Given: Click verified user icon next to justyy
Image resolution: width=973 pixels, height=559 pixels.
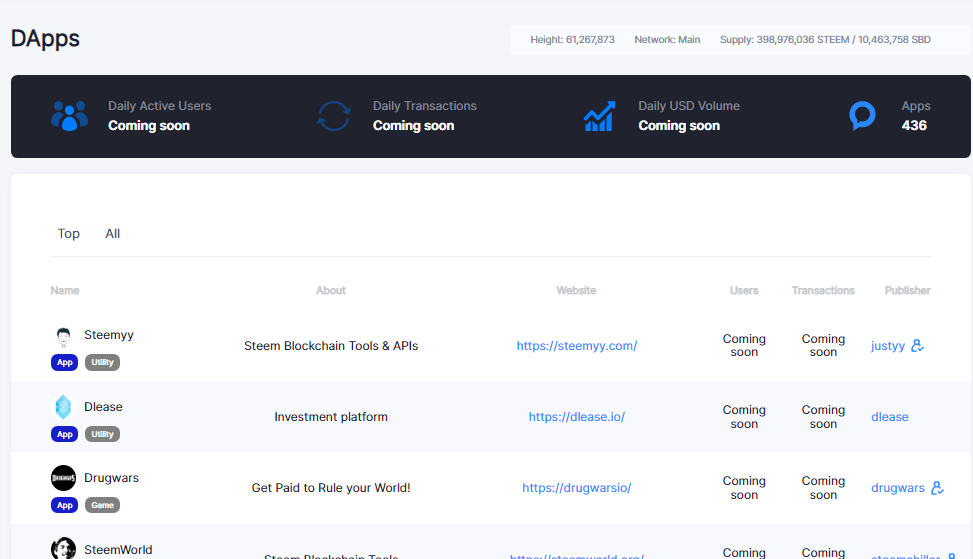Looking at the screenshot, I should pos(917,346).
